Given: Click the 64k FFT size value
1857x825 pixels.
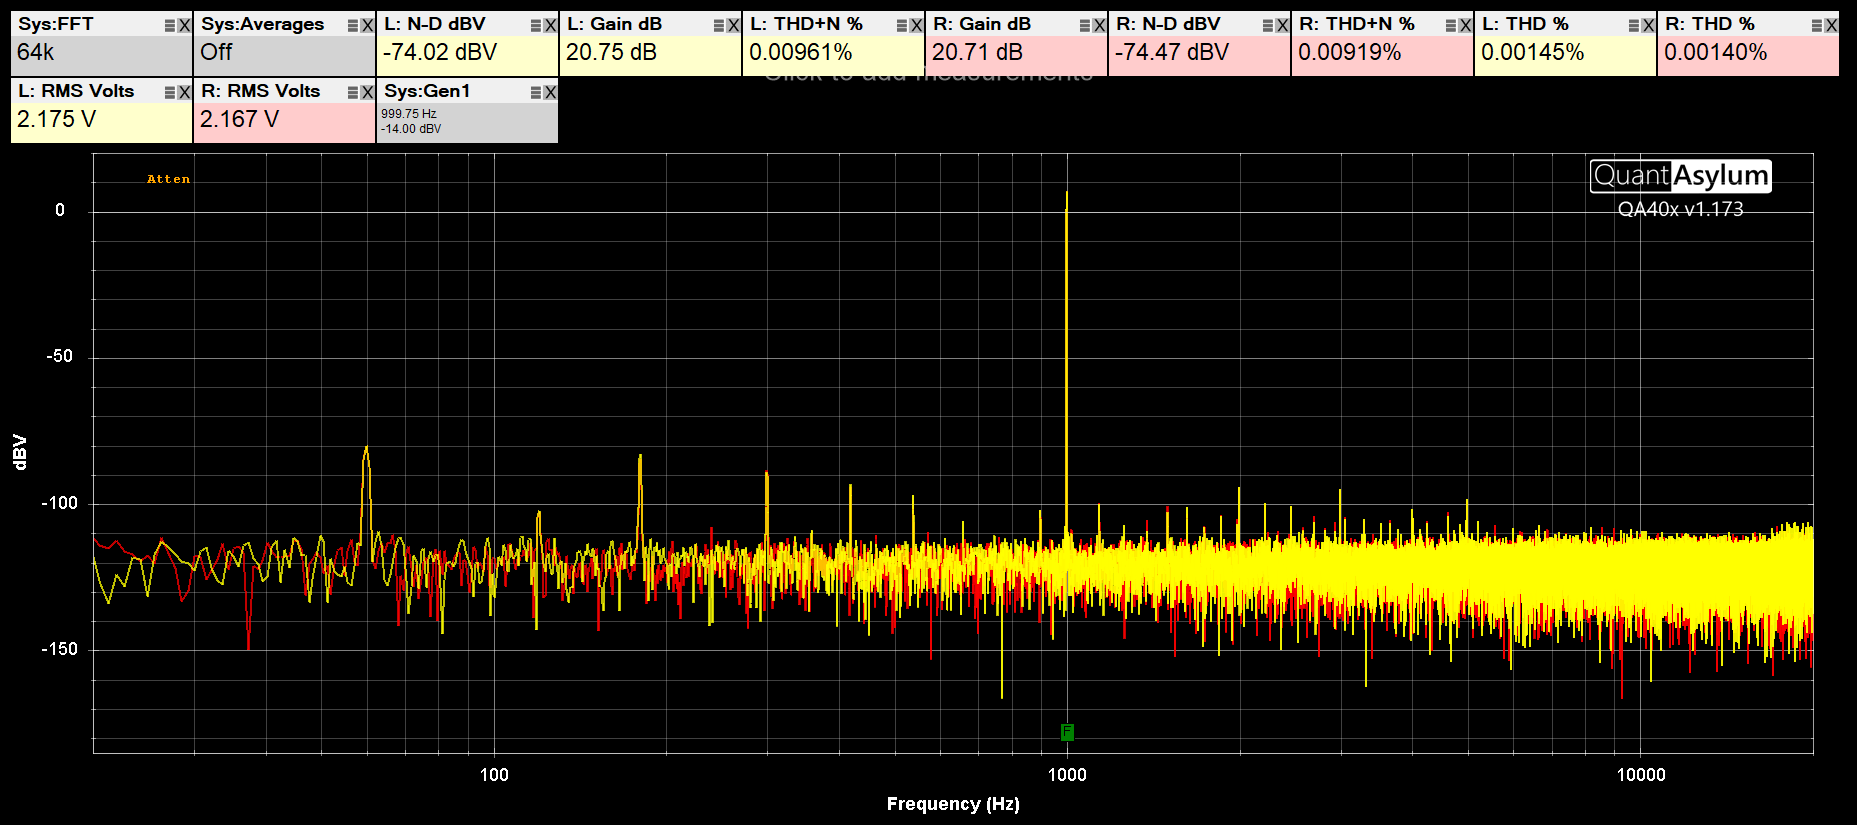Looking at the screenshot, I should (x=36, y=52).
